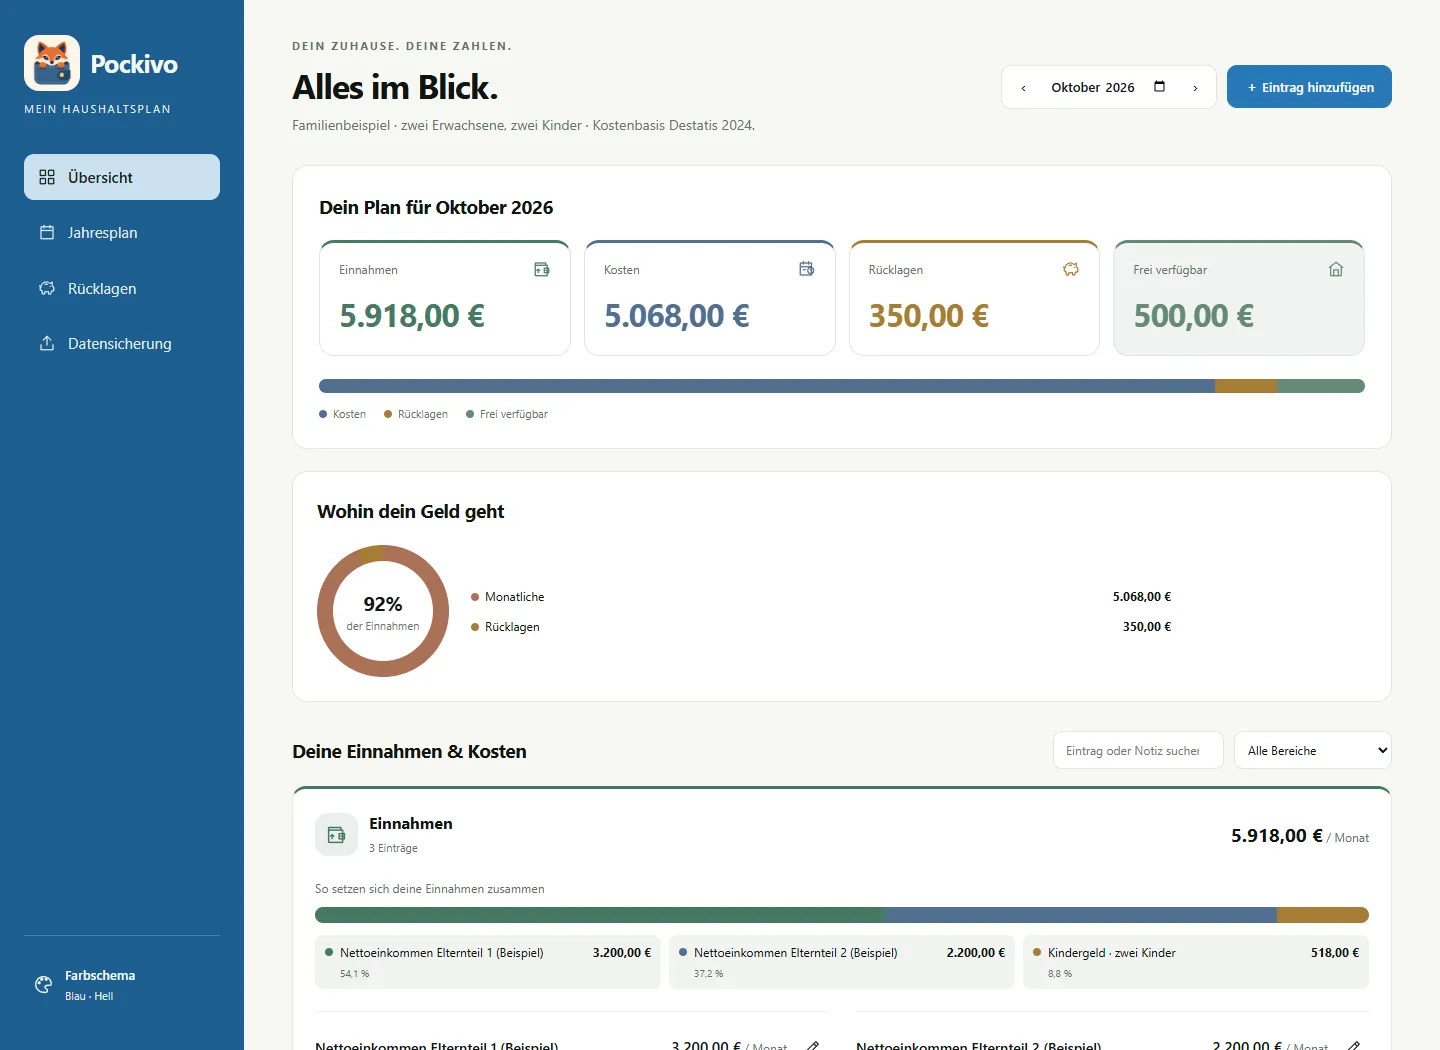Click the Pockivo fox logo
This screenshot has width=1440, height=1050.
(x=52, y=63)
